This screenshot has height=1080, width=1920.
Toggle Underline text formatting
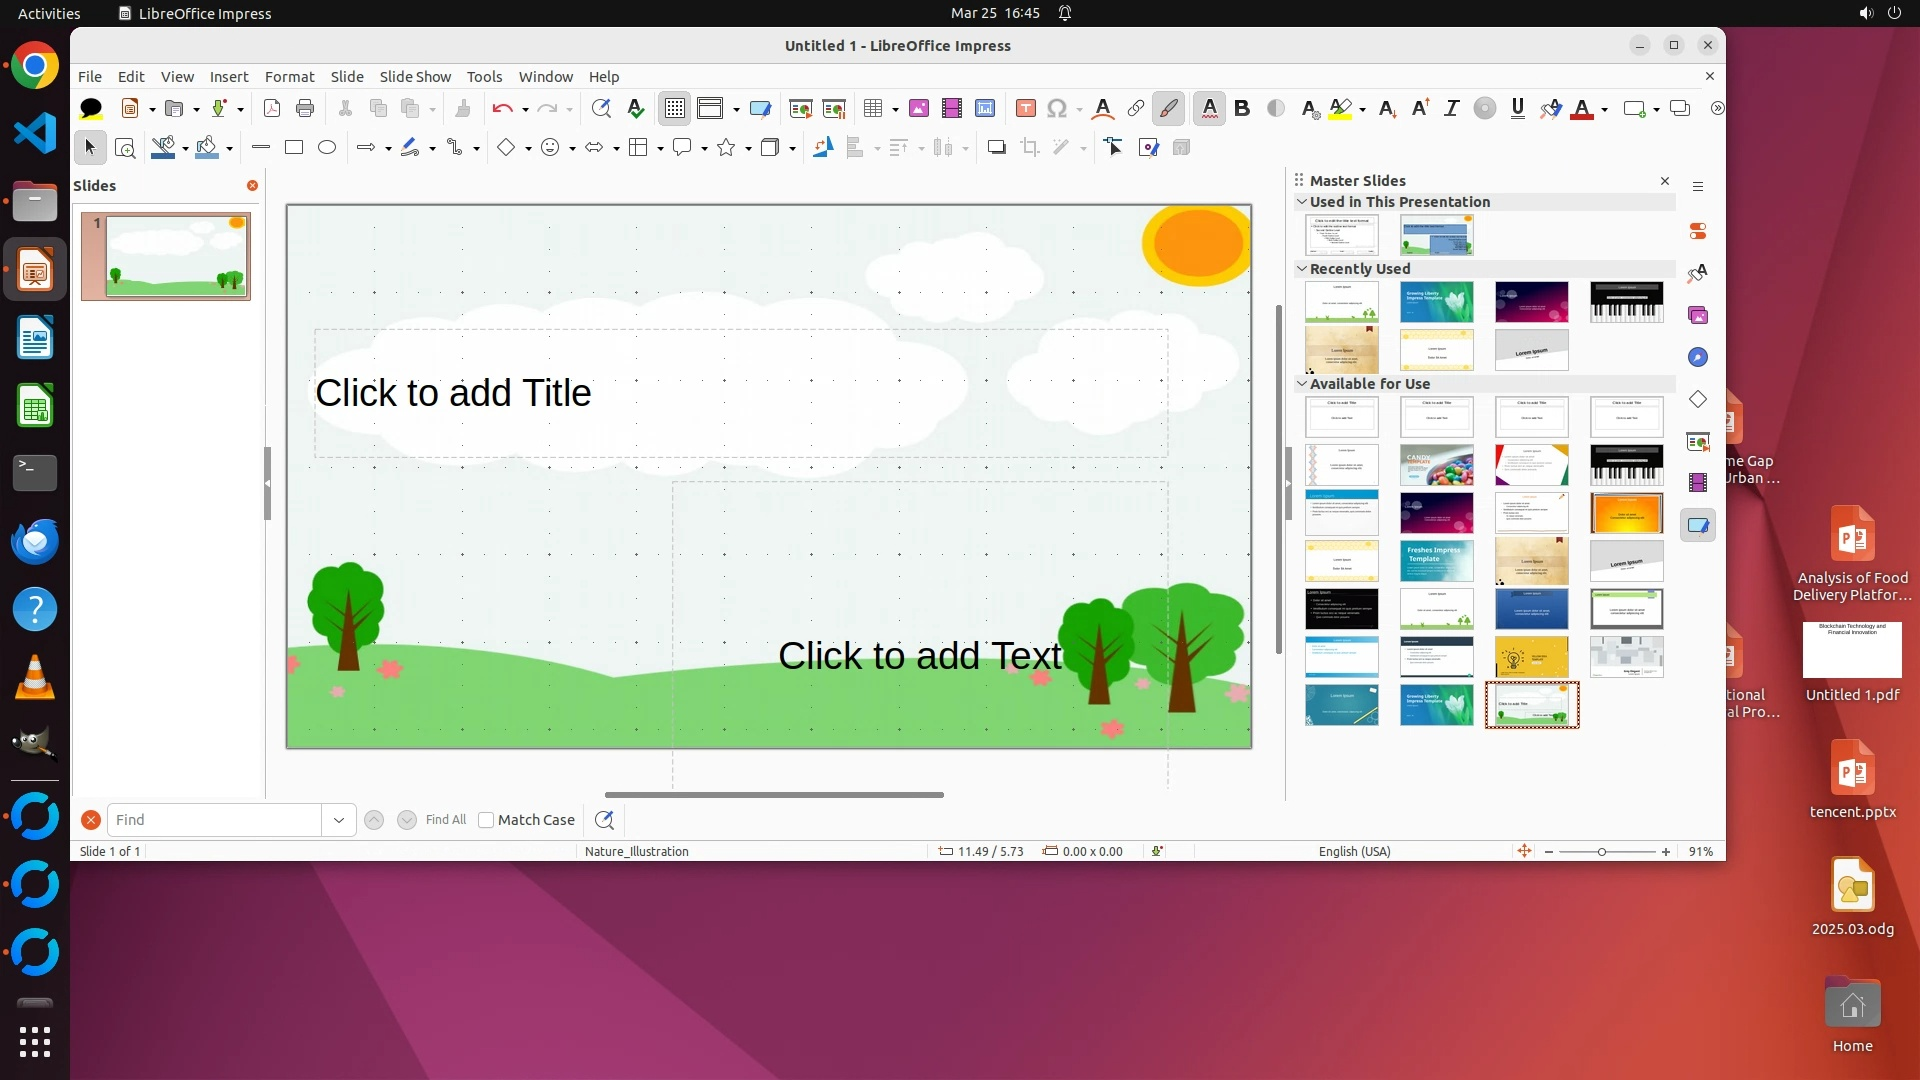click(x=1518, y=108)
